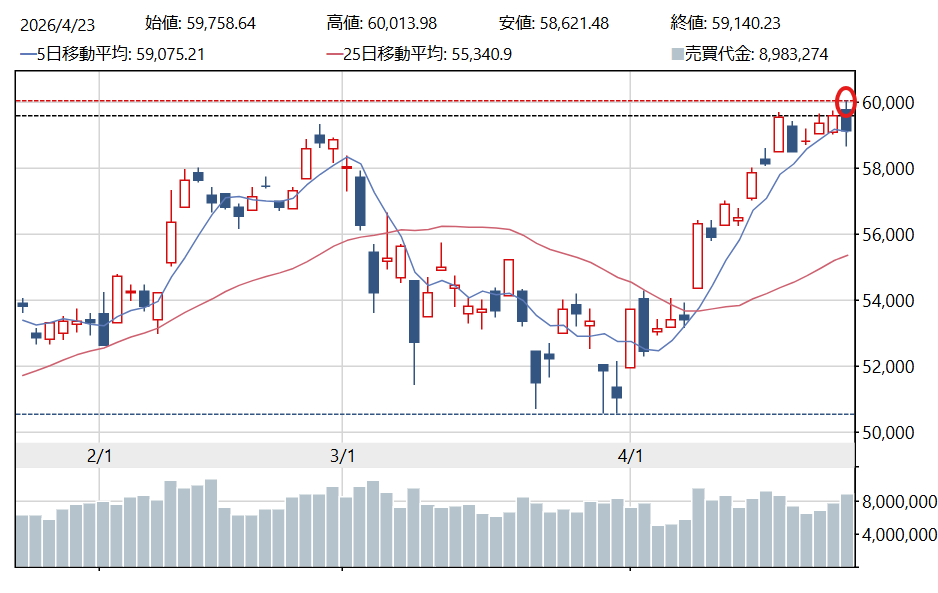Click the 4,000,000 volume axis label
The height and width of the screenshot is (593, 938).
(899, 534)
